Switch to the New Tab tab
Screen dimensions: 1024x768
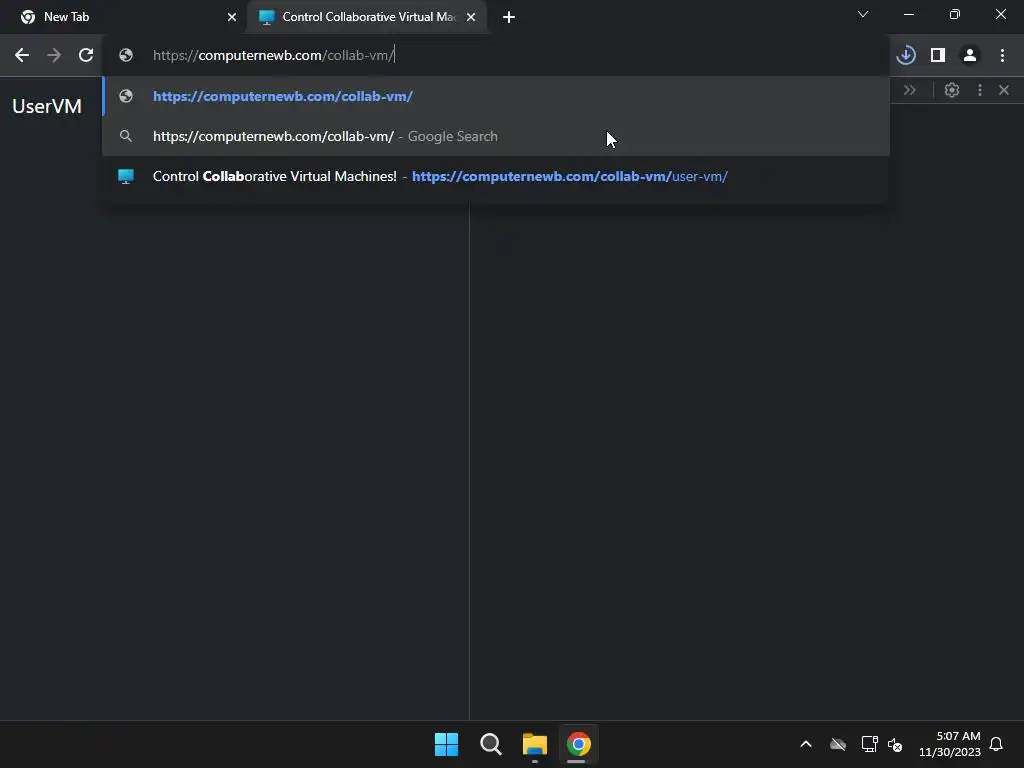123,17
